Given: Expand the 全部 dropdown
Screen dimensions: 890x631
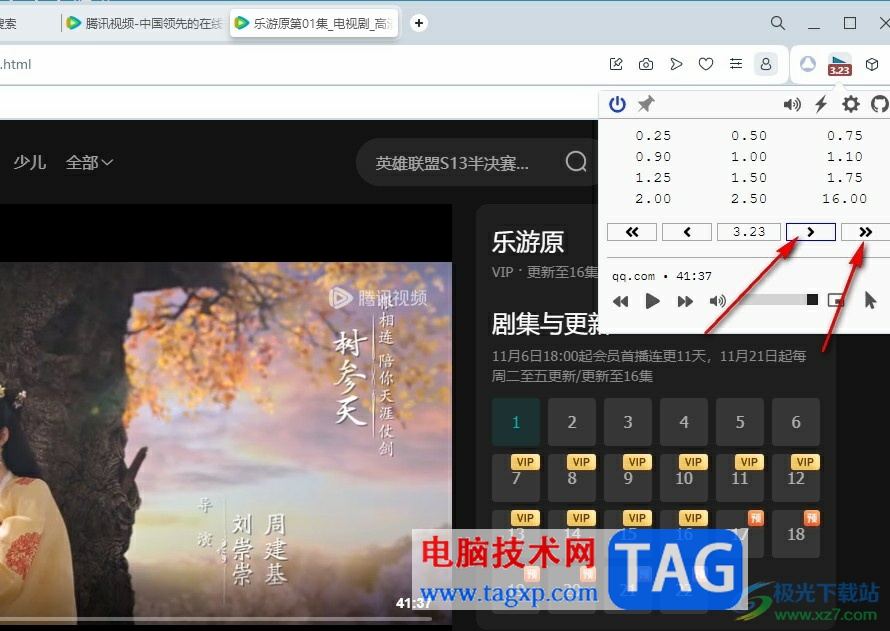Looking at the screenshot, I should [89, 163].
